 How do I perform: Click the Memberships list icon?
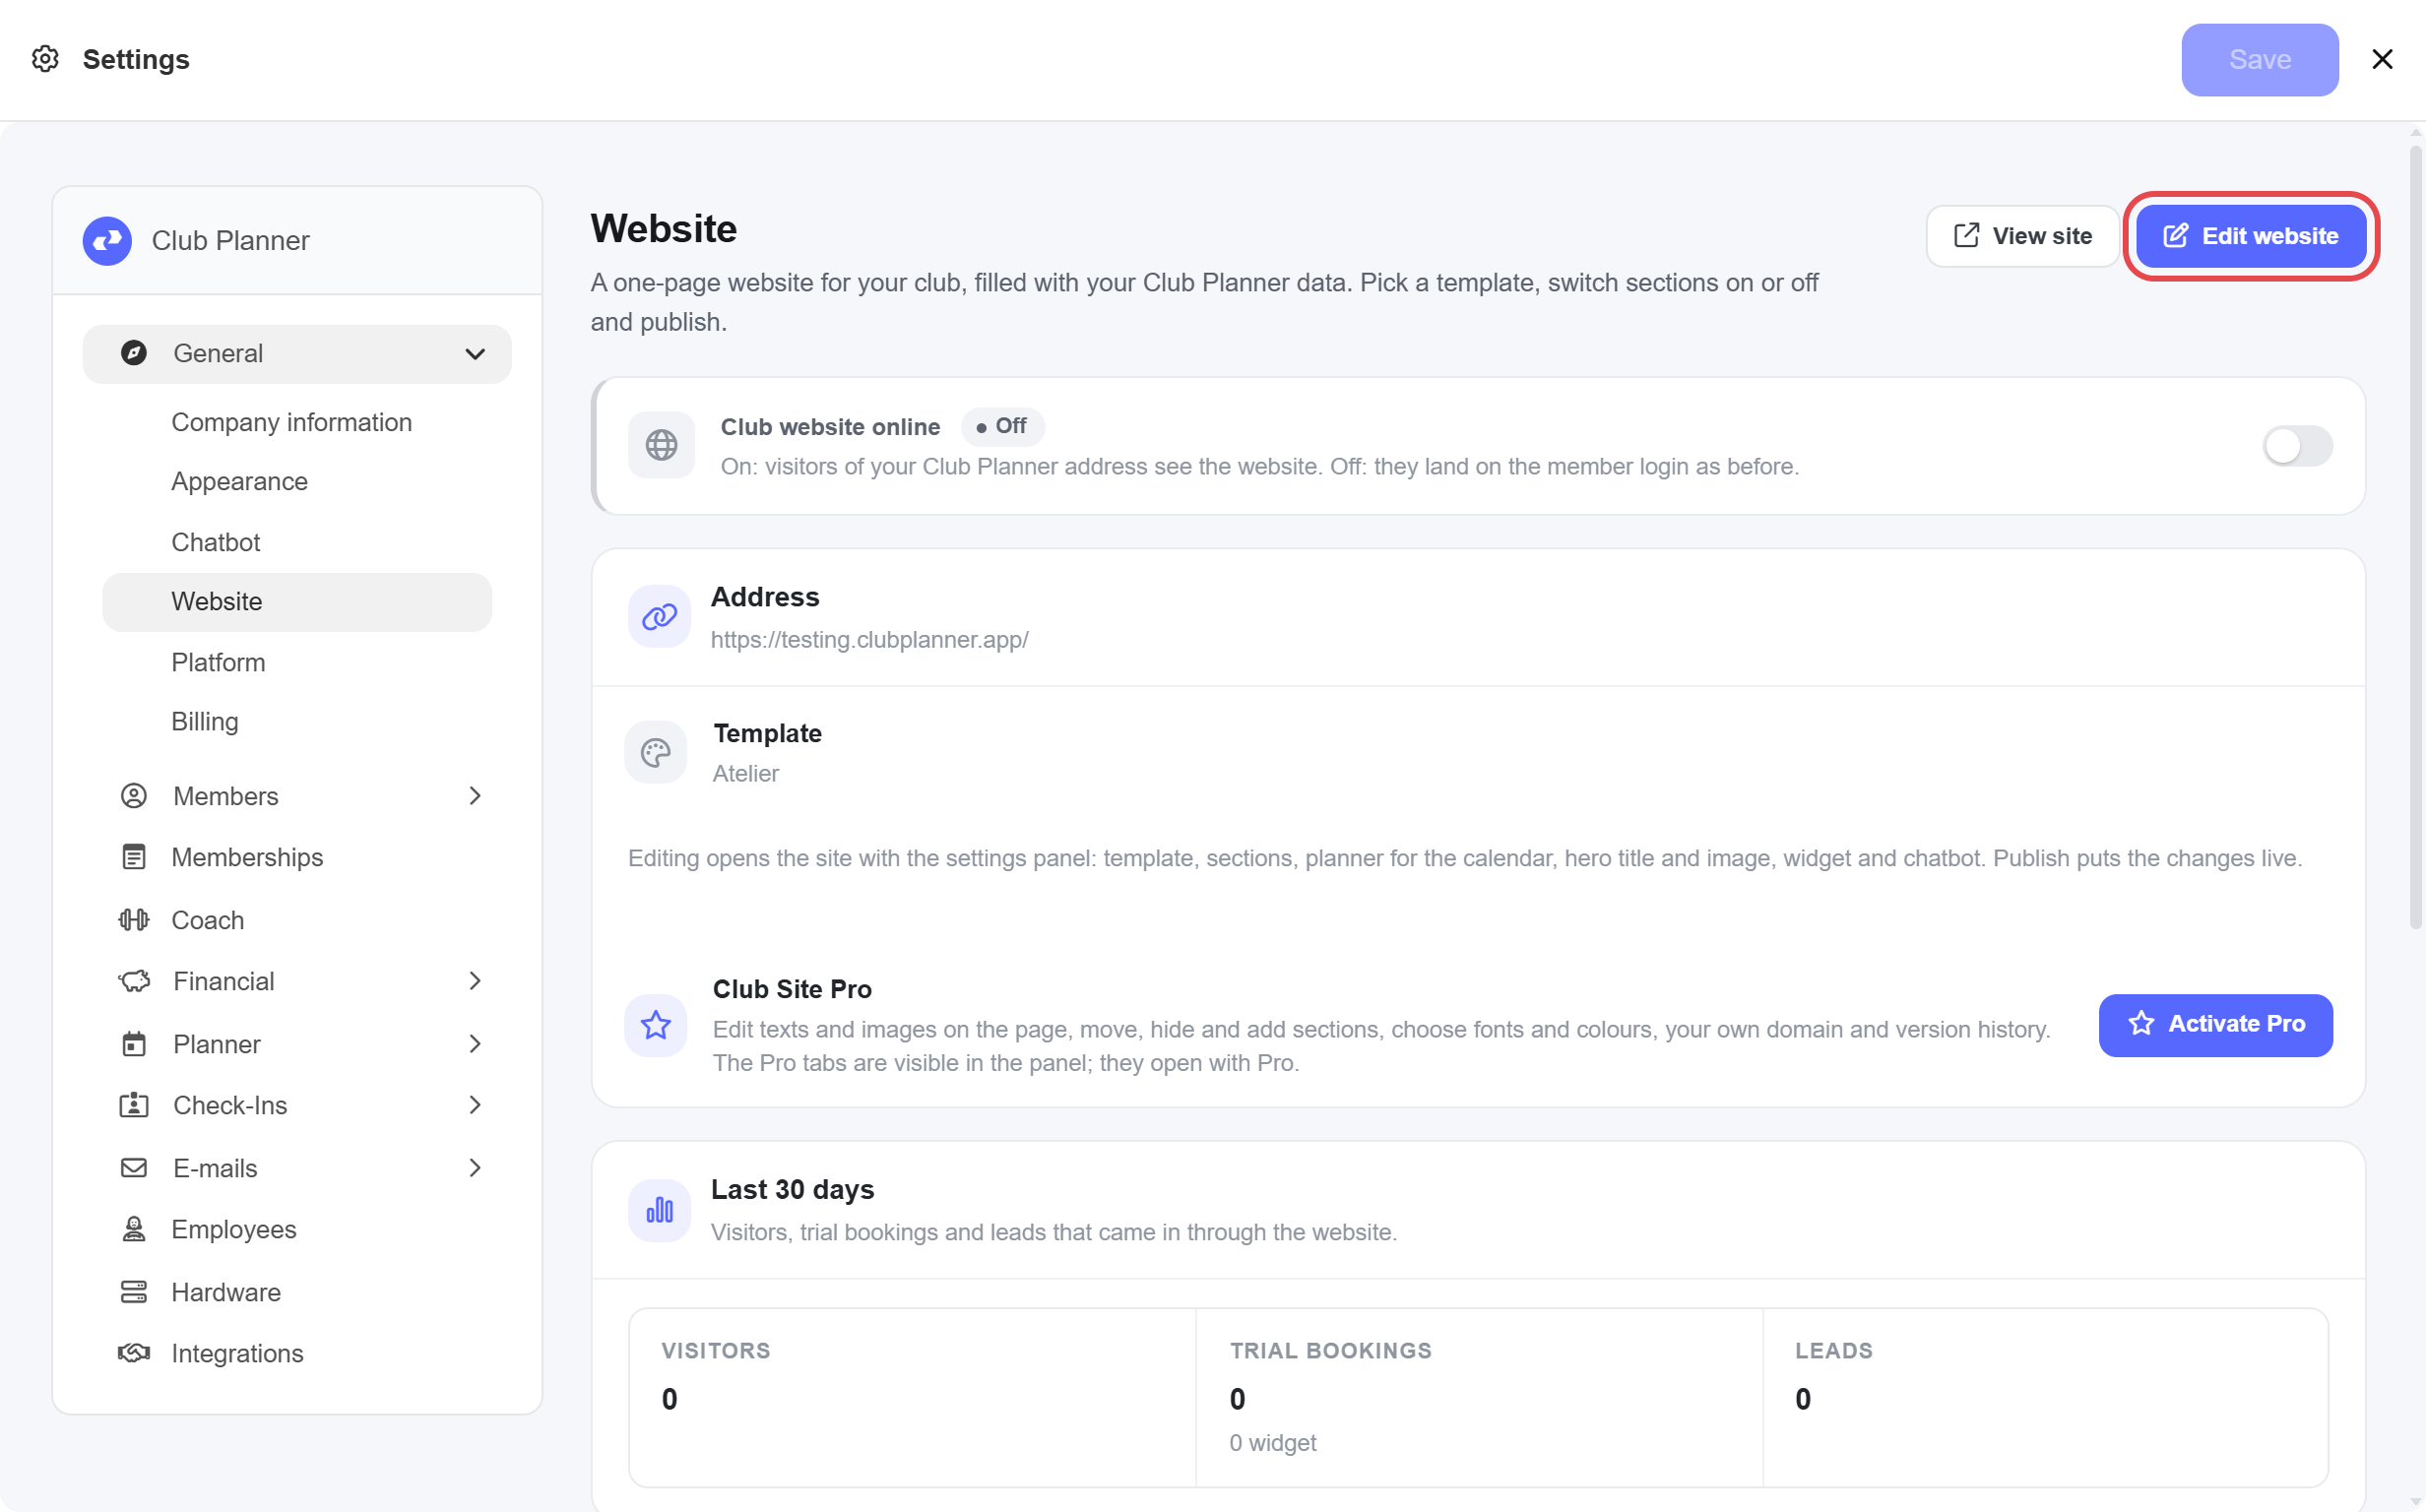click(134, 857)
